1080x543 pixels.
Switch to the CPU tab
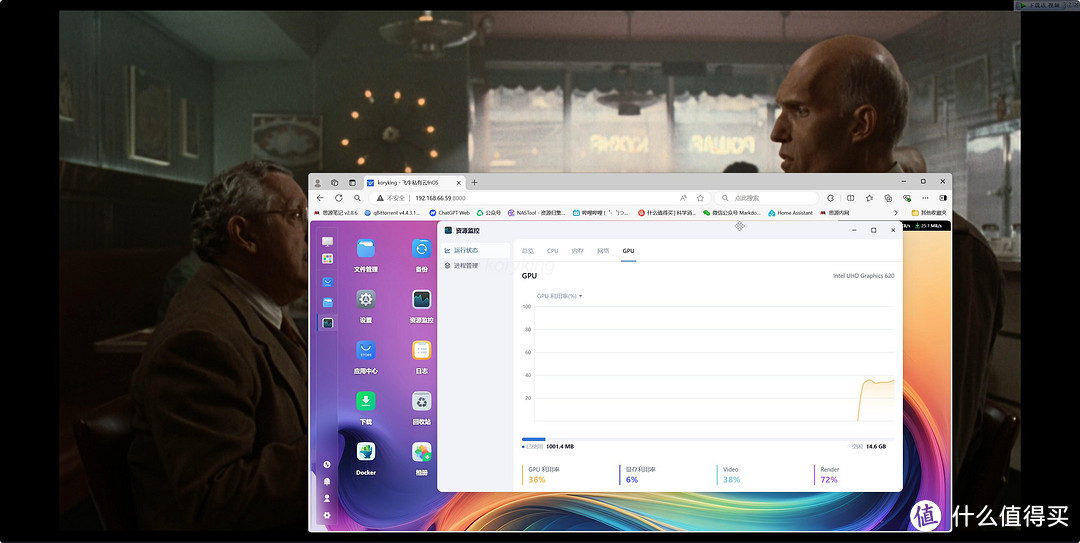(552, 251)
